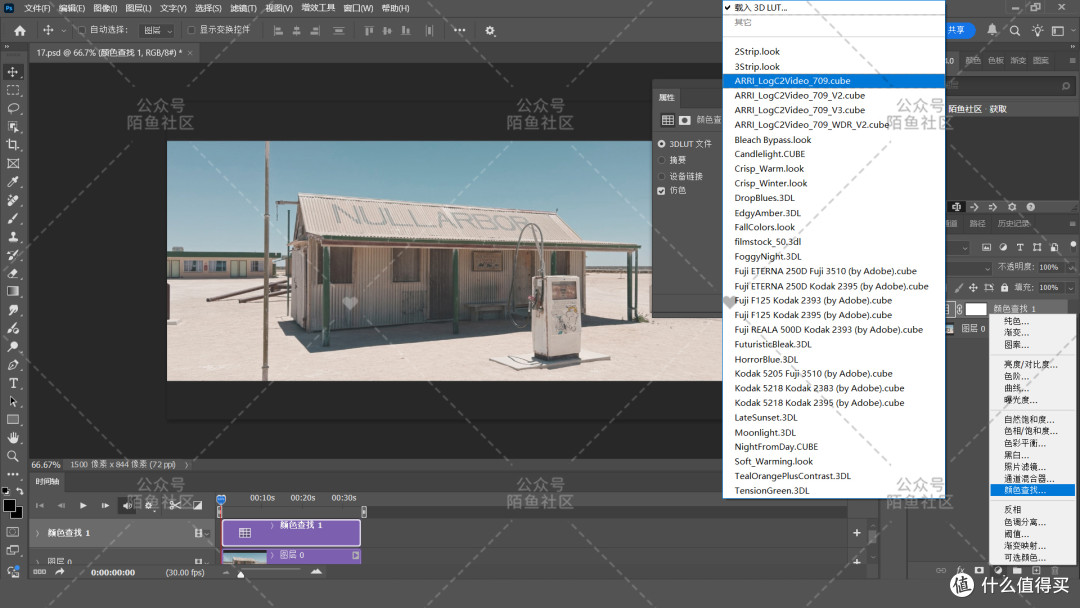Select the Crop tool
The width and height of the screenshot is (1080, 608).
[x=13, y=145]
